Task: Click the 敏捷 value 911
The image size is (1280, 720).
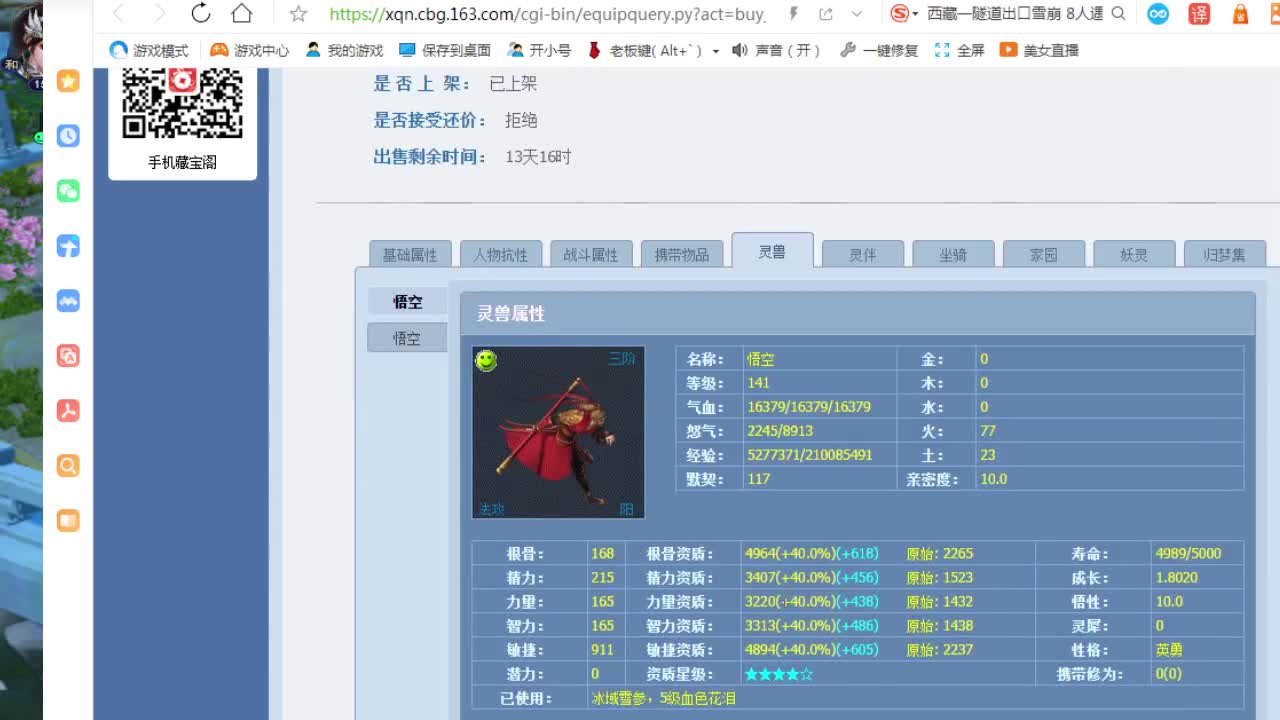Action: click(602, 650)
